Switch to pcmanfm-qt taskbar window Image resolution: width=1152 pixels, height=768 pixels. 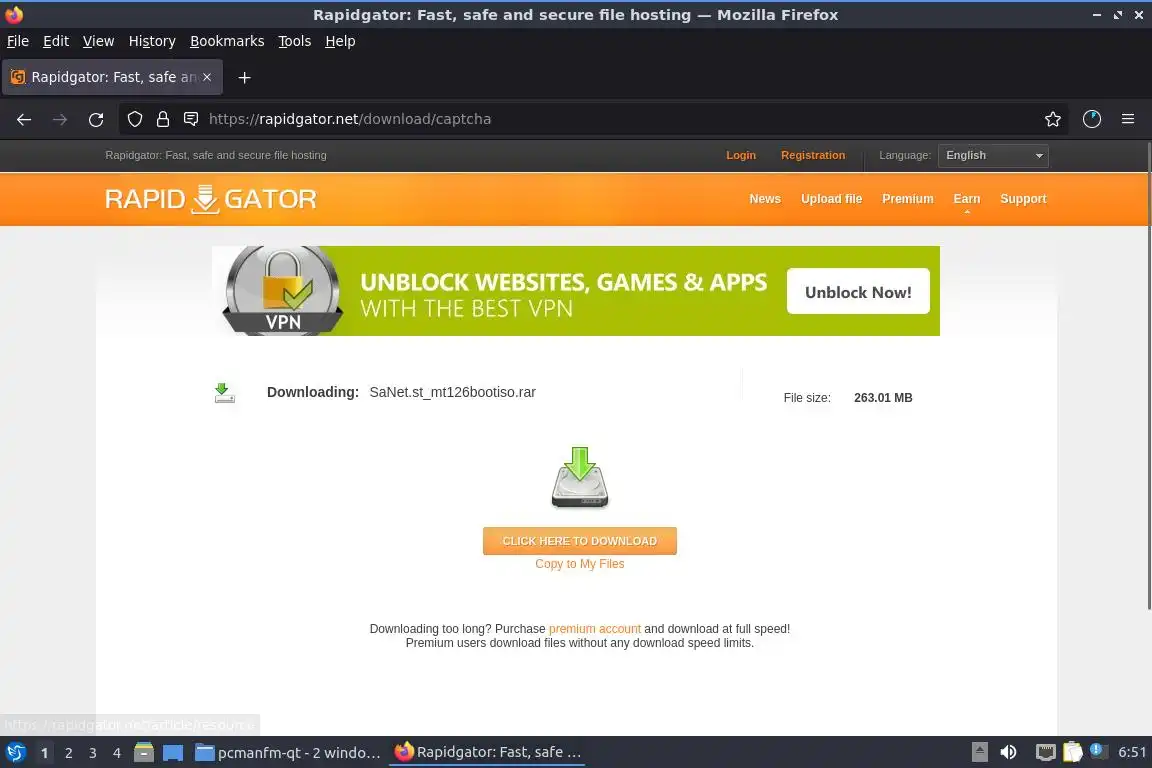287,753
